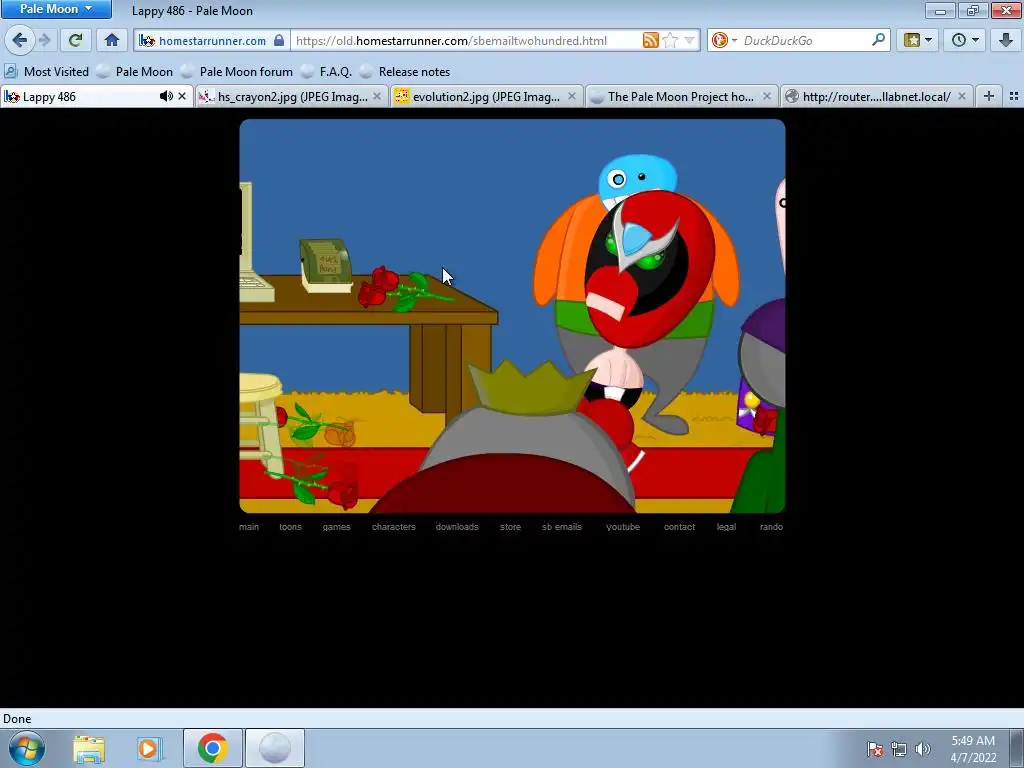
Task: Open the sb emails link
Action: pos(562,527)
